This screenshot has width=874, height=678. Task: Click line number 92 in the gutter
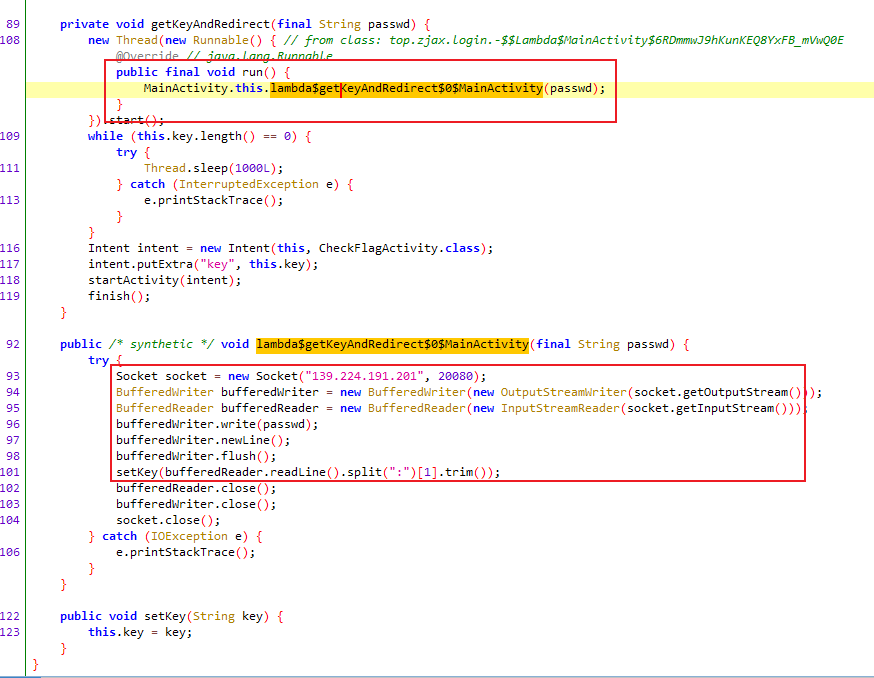click(13, 344)
